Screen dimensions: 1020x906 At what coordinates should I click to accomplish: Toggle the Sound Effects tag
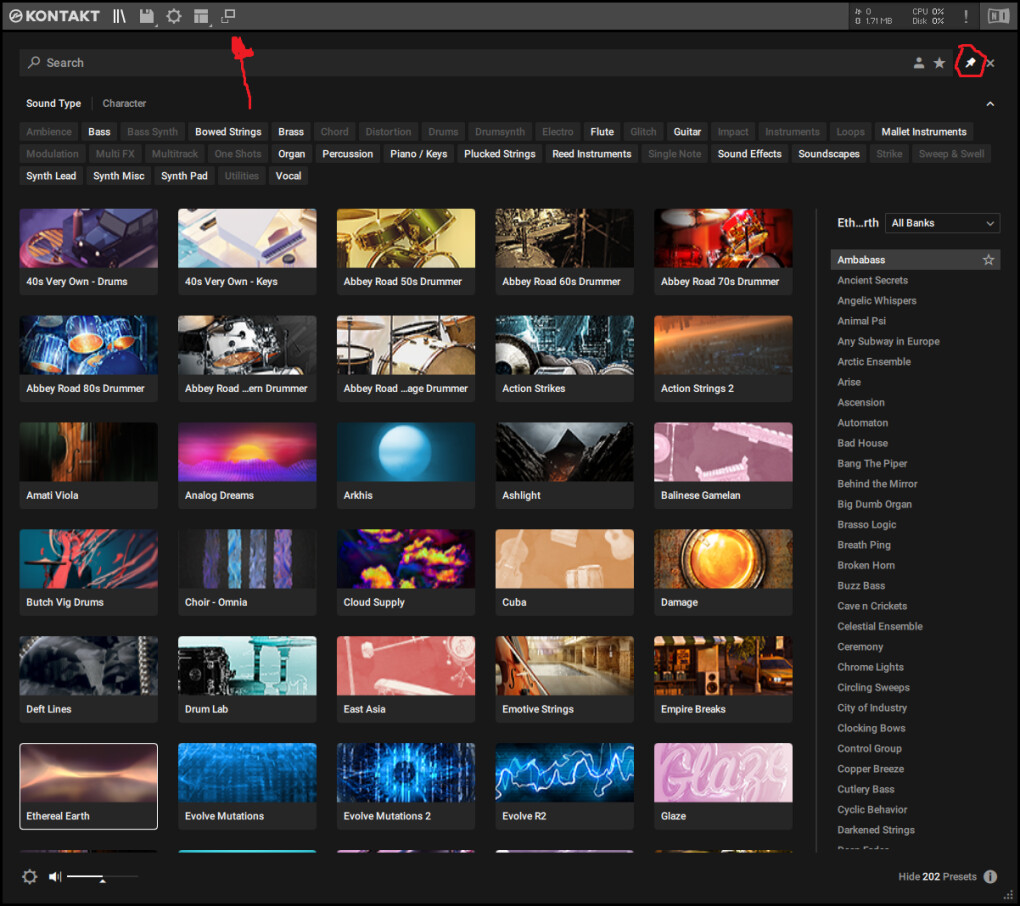749,153
